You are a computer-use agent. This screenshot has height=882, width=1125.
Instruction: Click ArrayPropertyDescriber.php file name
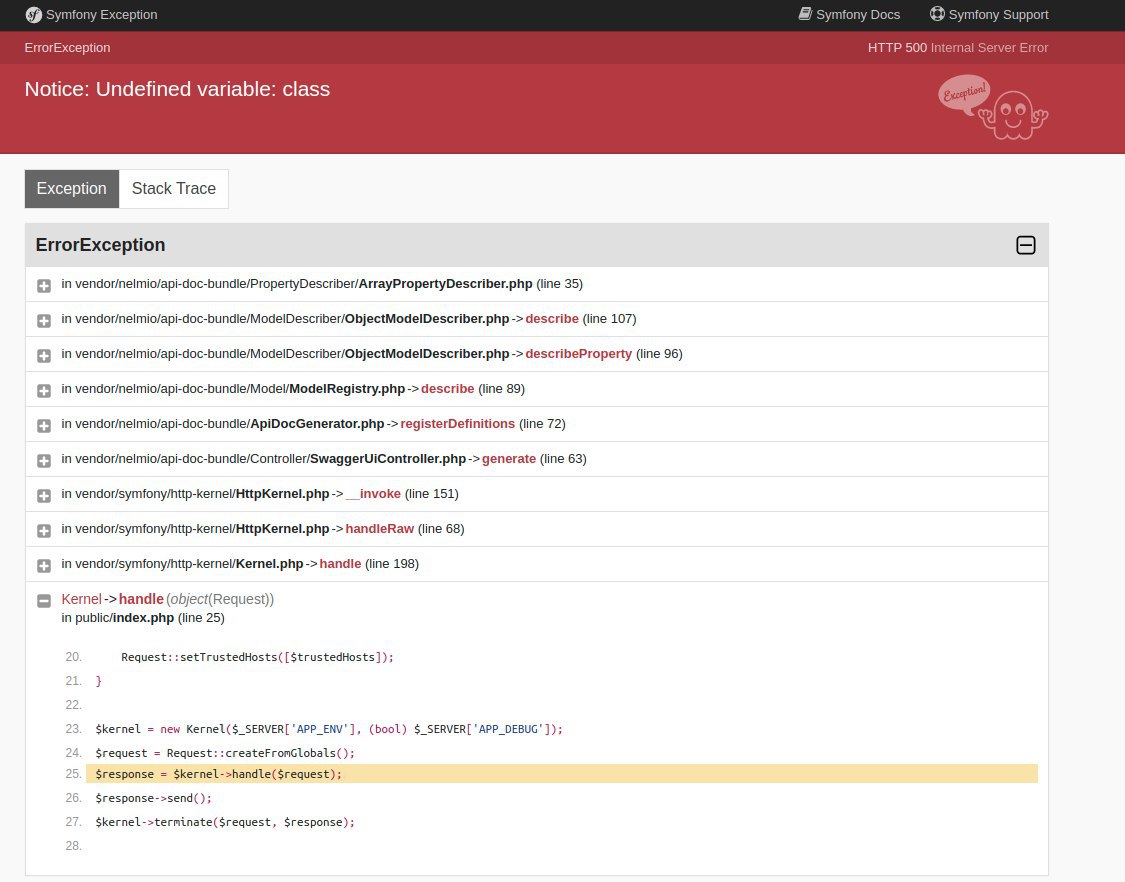[446, 283]
